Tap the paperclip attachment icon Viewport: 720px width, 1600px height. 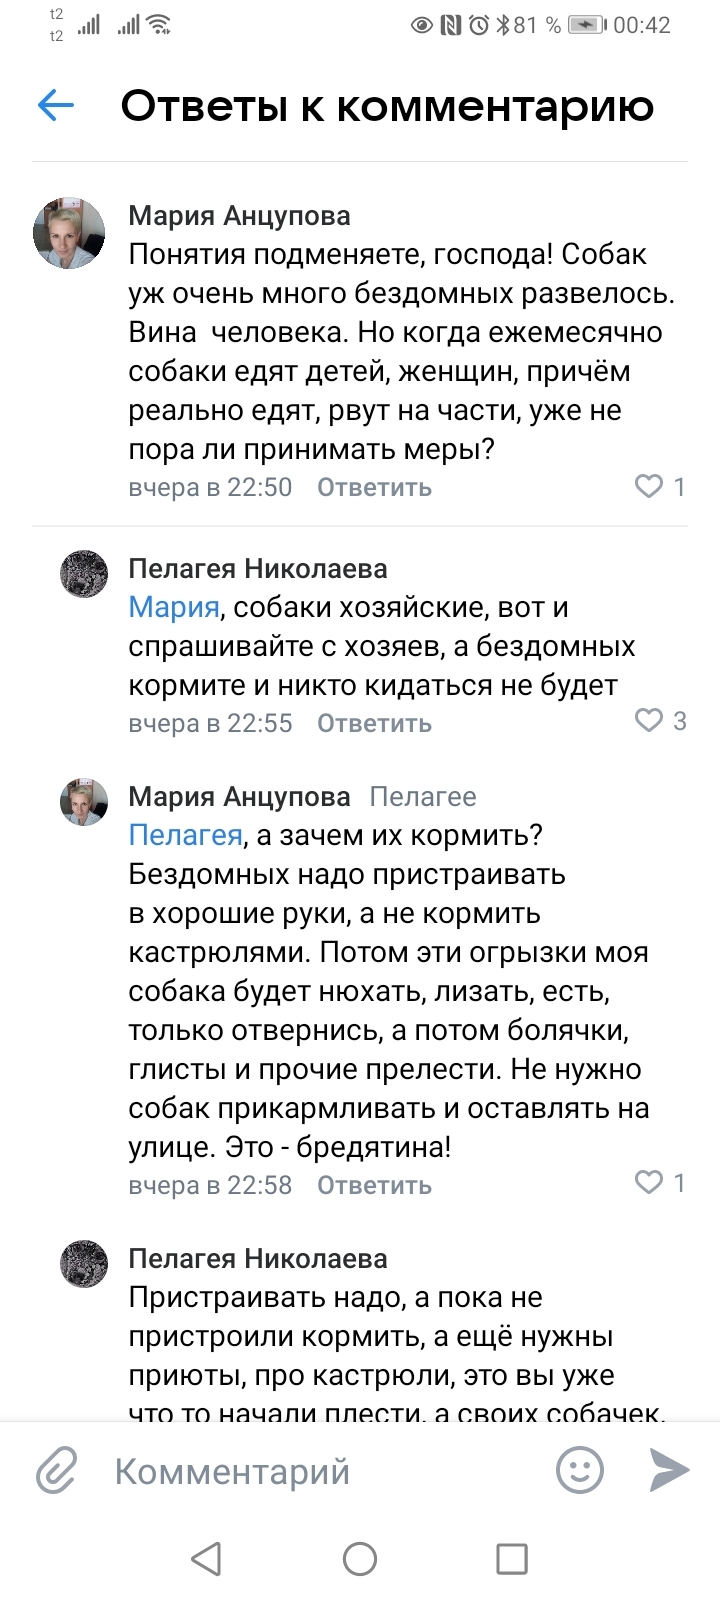(x=57, y=1471)
